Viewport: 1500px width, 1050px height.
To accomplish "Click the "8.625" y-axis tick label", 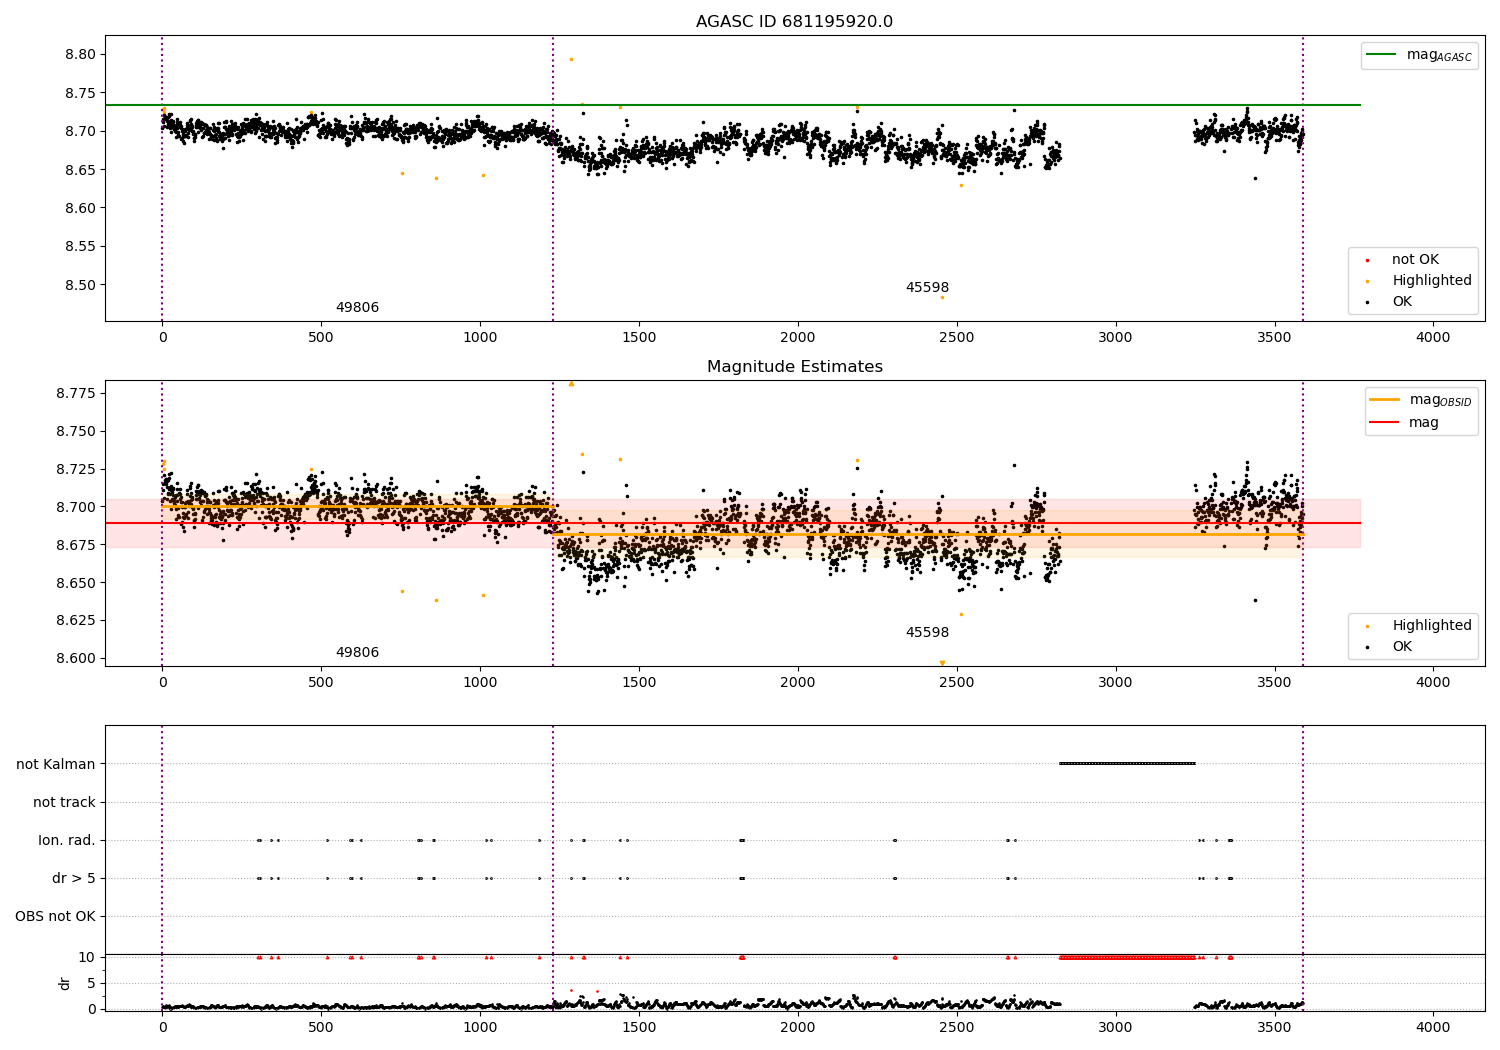I will 76,620.
